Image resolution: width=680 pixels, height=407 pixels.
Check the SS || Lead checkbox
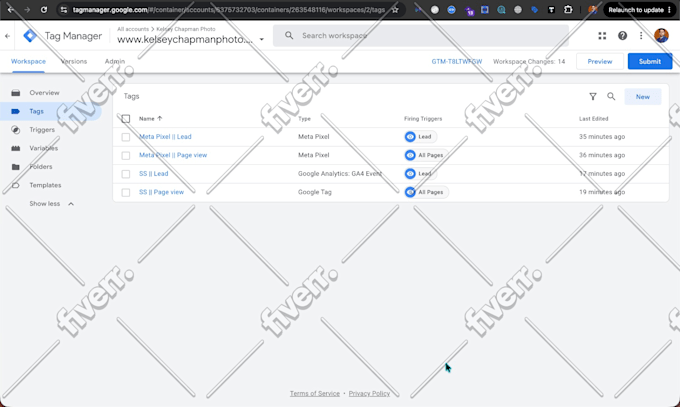coord(126,174)
